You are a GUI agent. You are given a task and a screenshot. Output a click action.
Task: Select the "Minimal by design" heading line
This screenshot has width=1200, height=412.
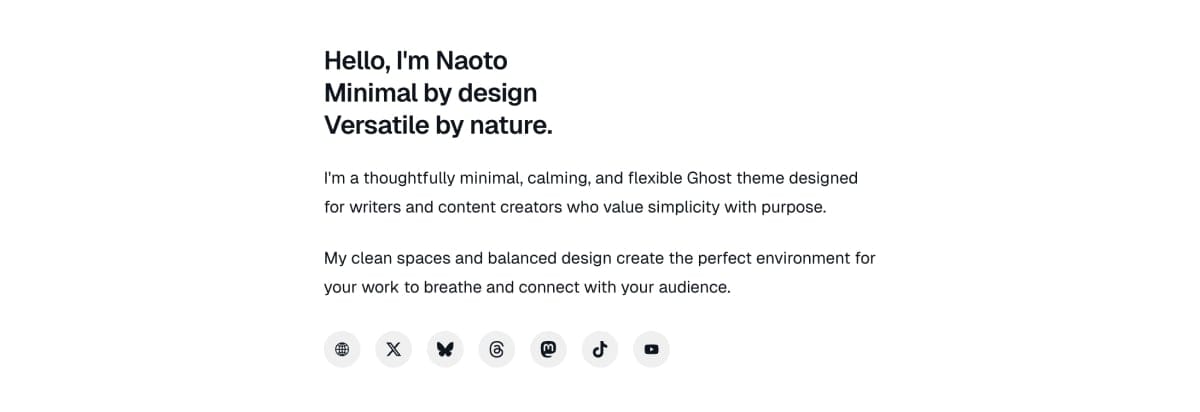430,93
